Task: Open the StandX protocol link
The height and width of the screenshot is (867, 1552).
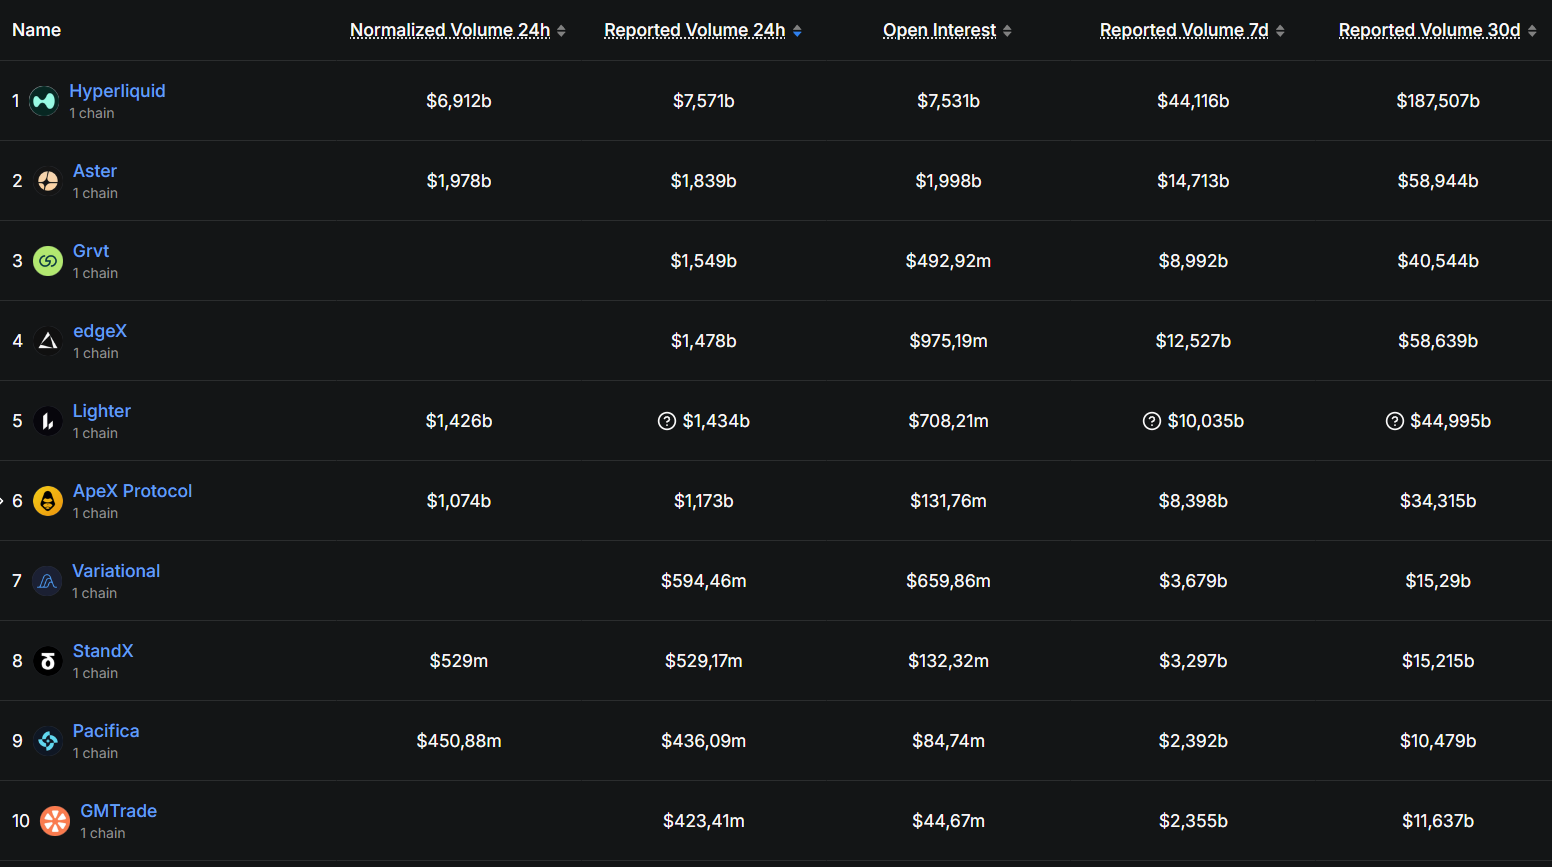Action: point(103,651)
